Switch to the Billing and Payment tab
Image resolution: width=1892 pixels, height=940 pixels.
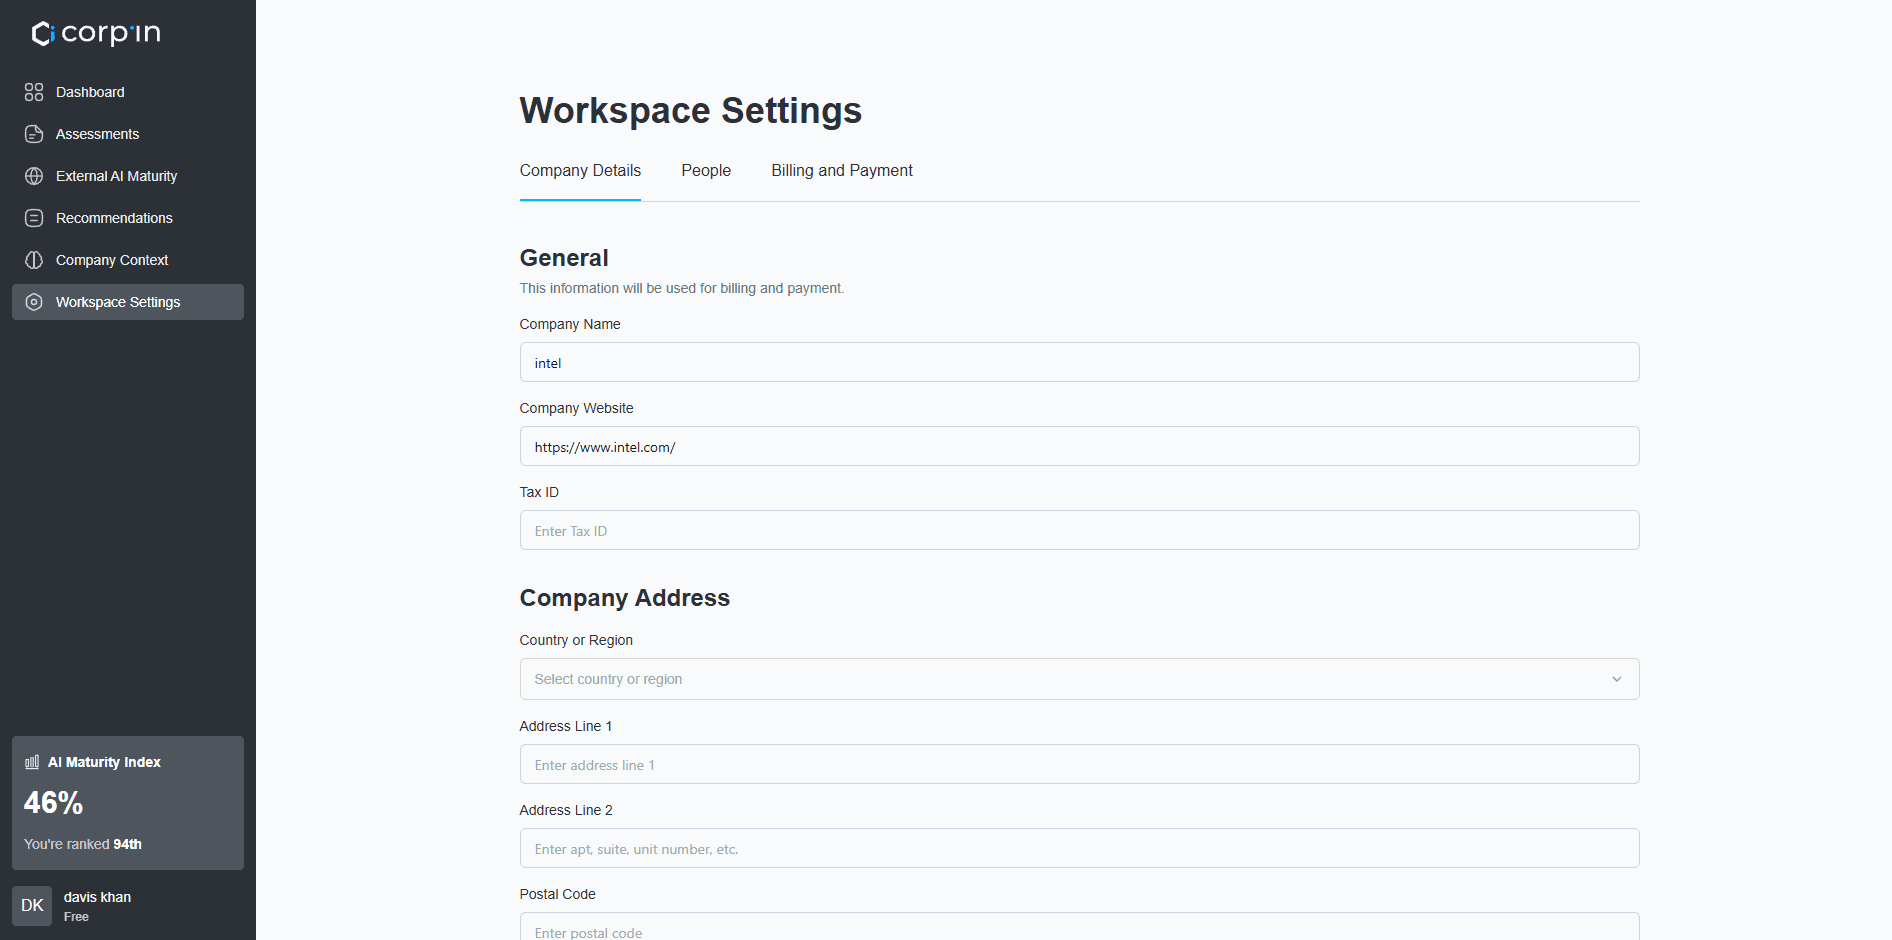click(842, 171)
